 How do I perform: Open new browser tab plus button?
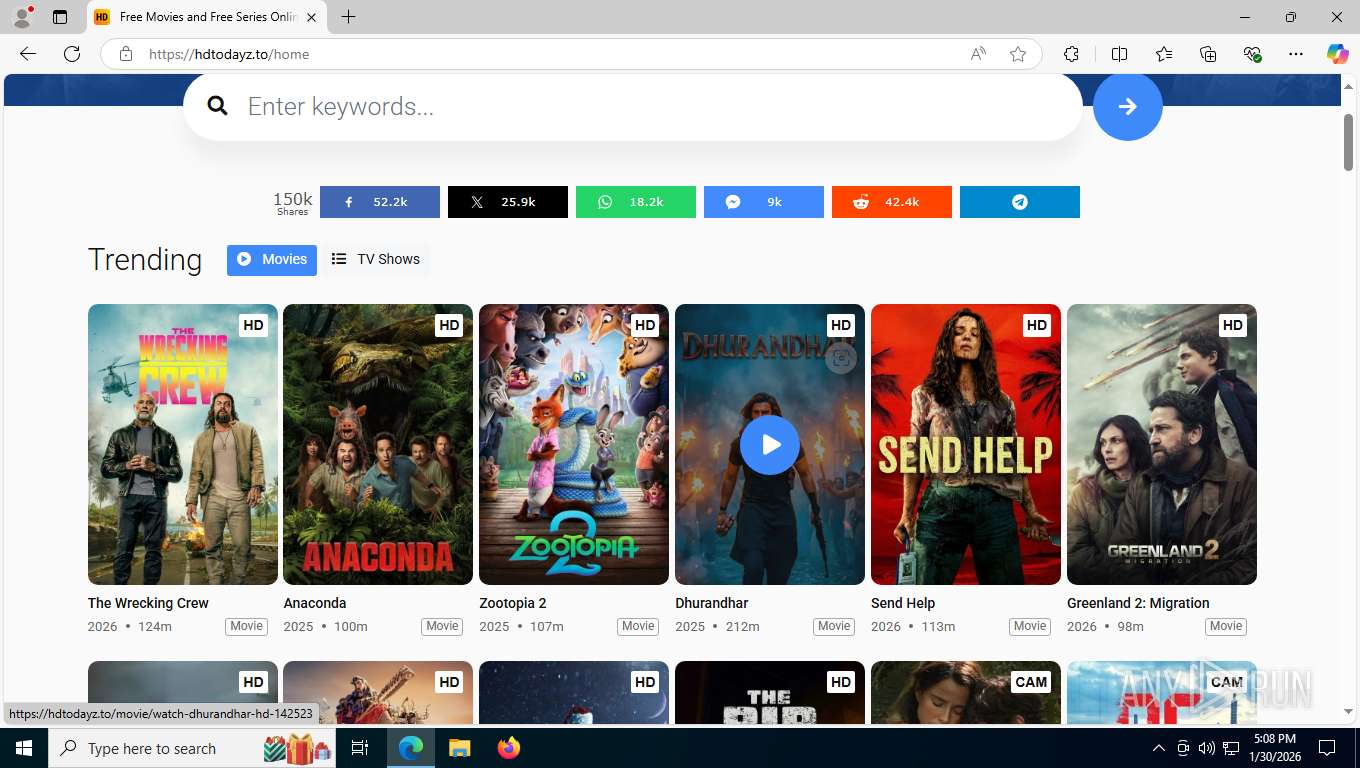[x=348, y=17]
